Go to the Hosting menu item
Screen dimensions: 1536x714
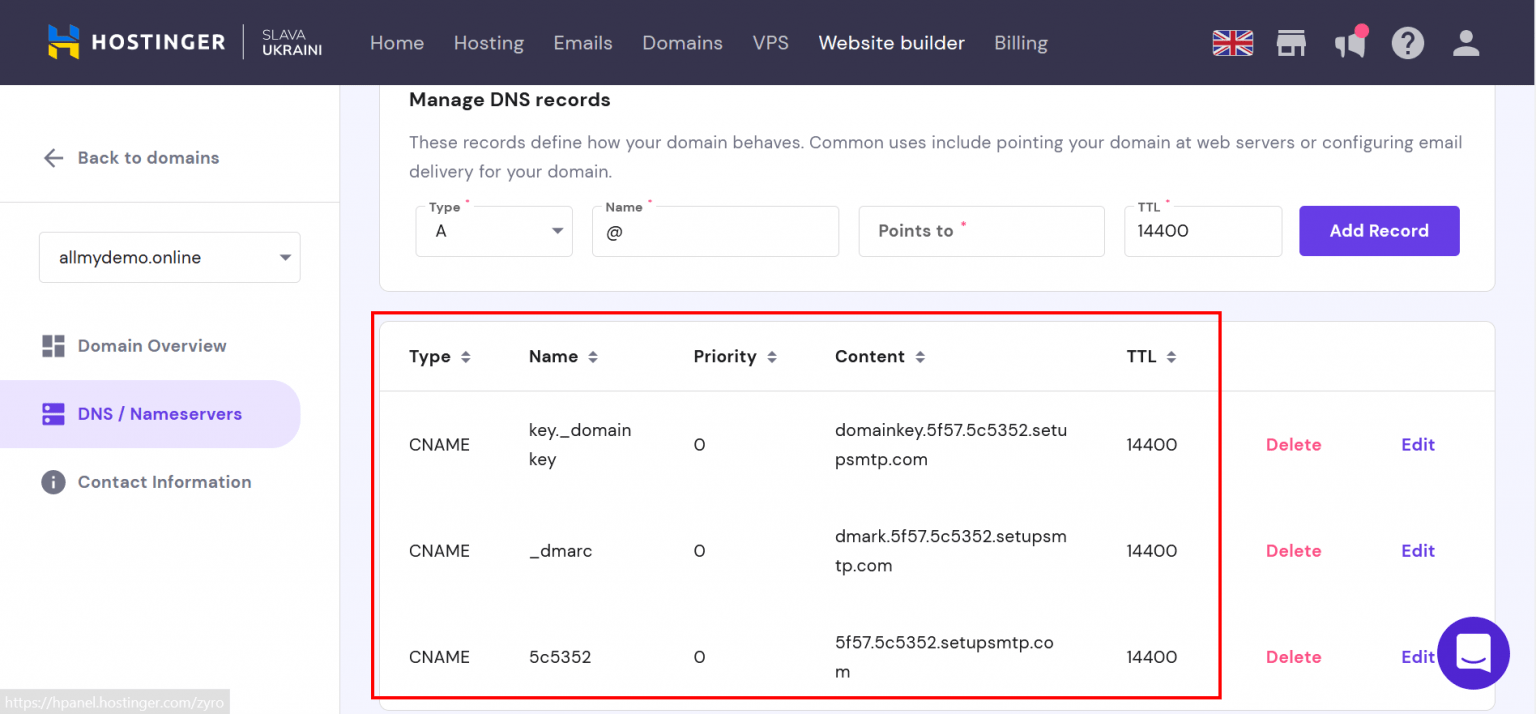[488, 43]
